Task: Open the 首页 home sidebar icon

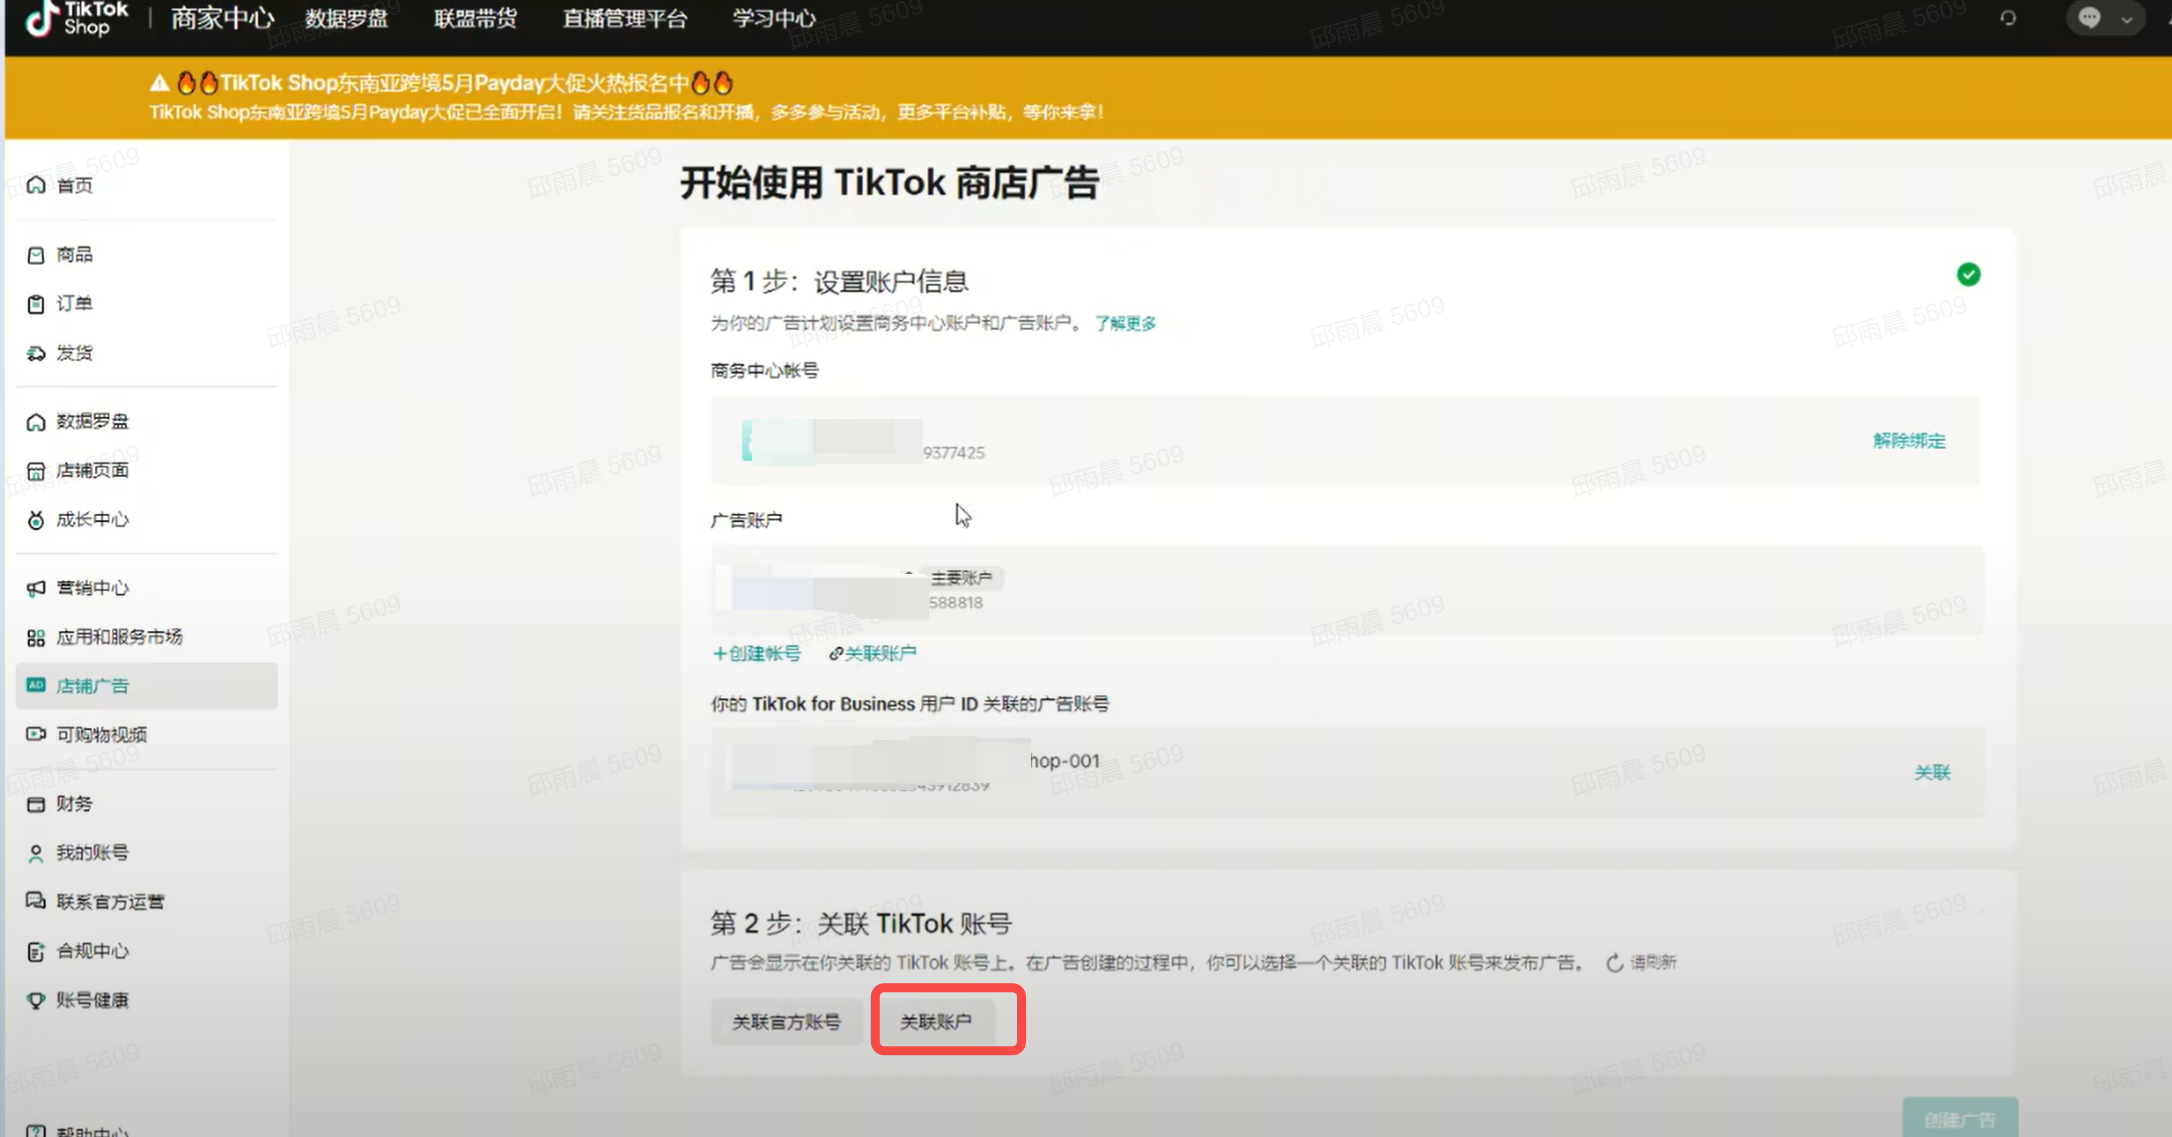Action: click(36, 186)
